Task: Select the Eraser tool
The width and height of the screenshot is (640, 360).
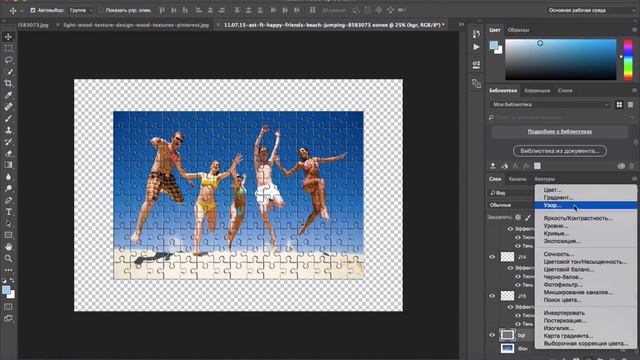Action: click(8, 153)
